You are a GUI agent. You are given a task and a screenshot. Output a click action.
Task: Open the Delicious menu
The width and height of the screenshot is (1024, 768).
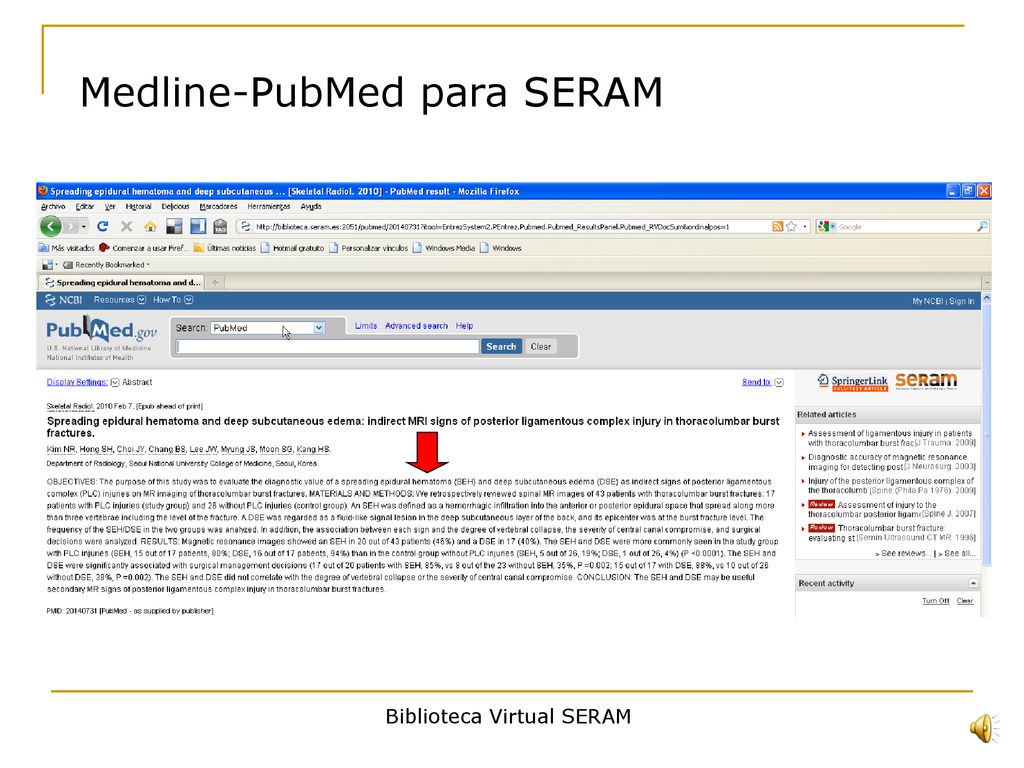tap(175, 206)
